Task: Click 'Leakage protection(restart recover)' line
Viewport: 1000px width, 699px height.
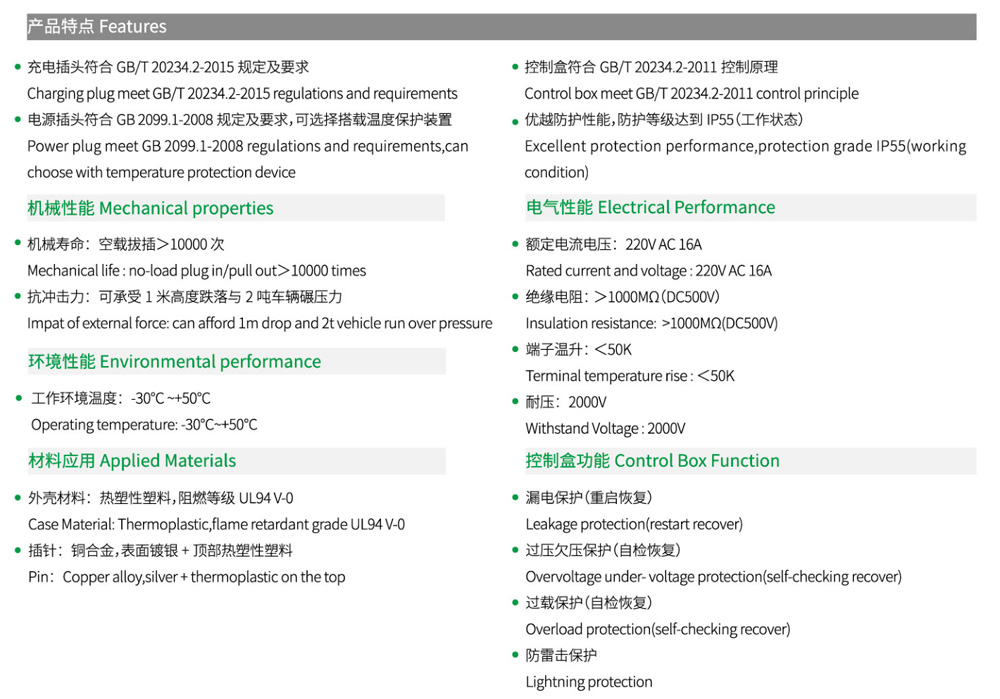Action: point(634,524)
